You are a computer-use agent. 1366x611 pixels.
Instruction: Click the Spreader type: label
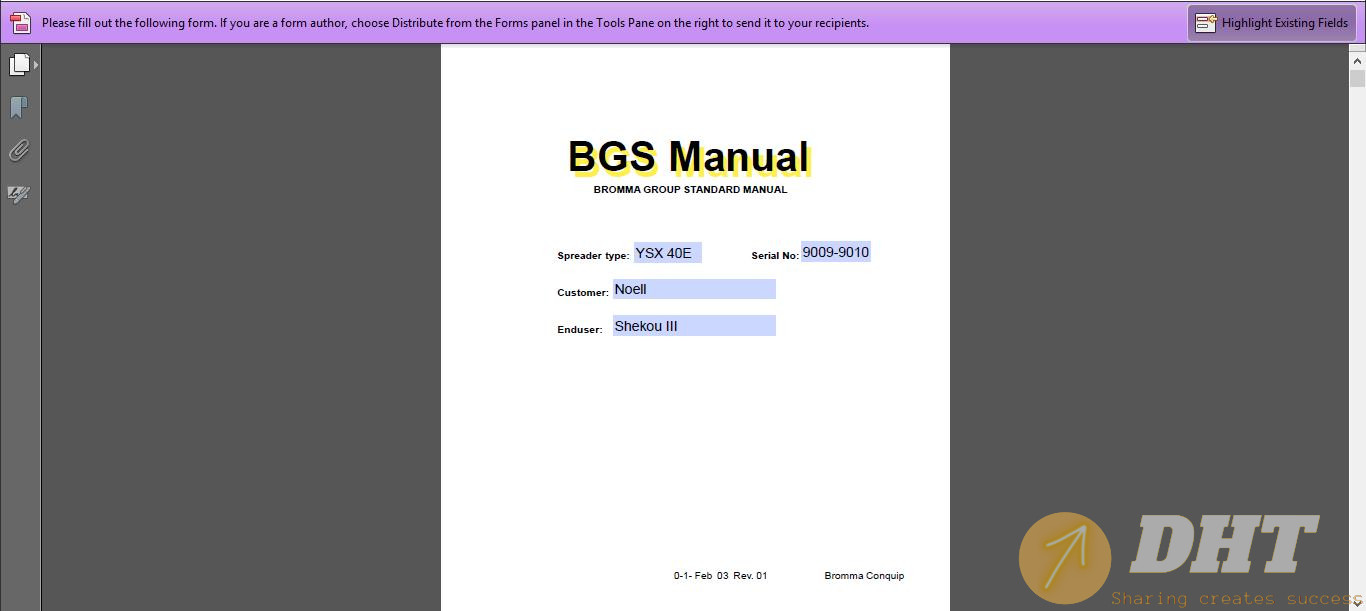pos(593,256)
